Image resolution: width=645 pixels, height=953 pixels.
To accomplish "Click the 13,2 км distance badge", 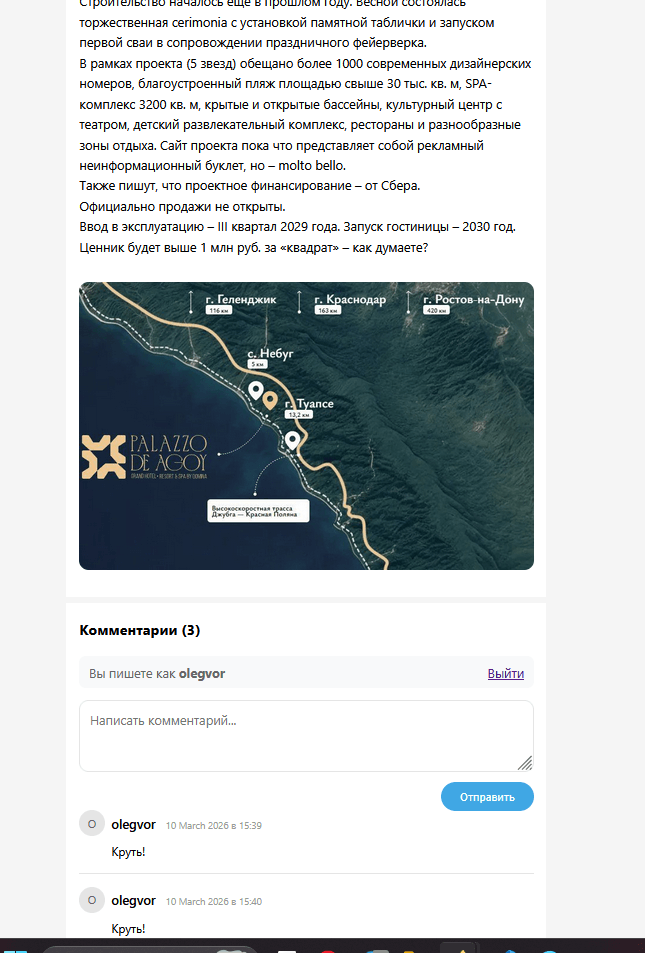I will pos(299,414).
